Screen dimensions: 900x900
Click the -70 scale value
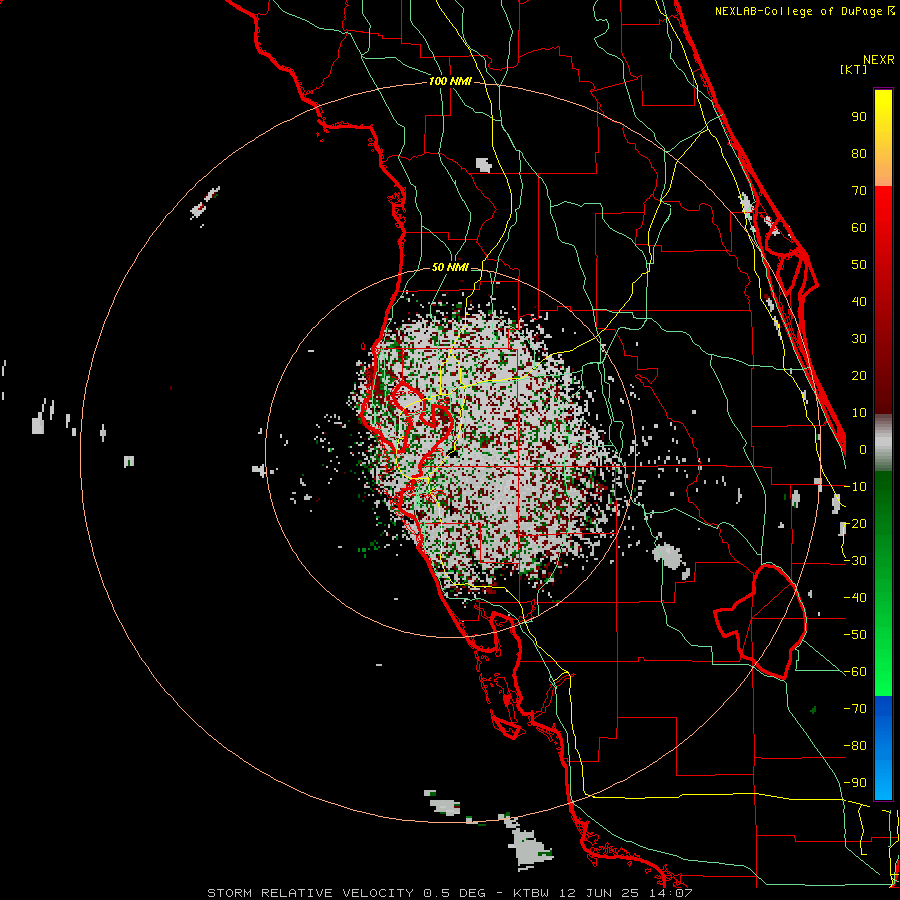pos(855,709)
